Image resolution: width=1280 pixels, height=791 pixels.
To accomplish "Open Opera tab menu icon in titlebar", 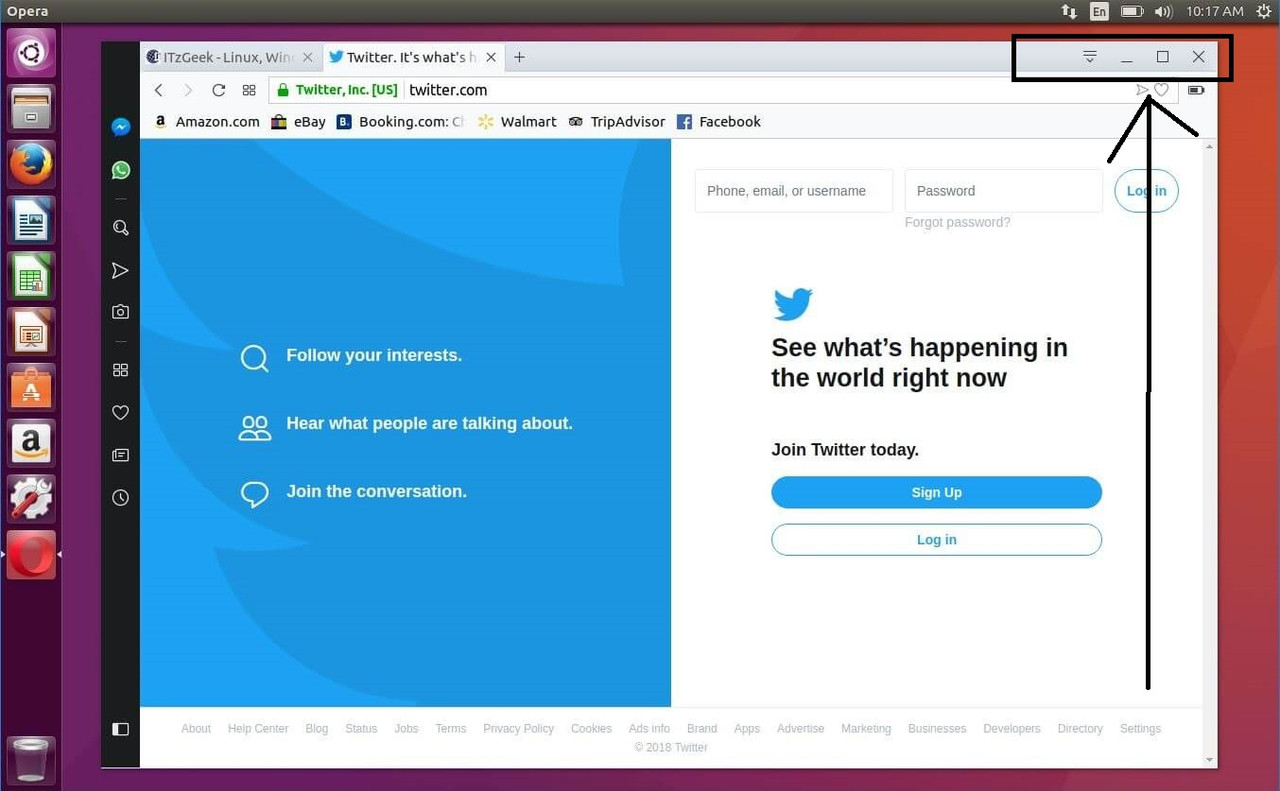I will [1090, 57].
